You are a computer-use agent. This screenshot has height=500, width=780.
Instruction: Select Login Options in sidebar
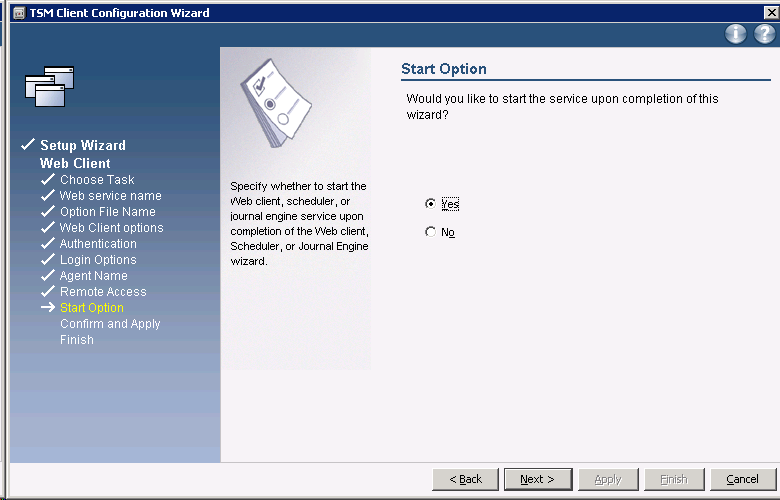pyautogui.click(x=98, y=260)
